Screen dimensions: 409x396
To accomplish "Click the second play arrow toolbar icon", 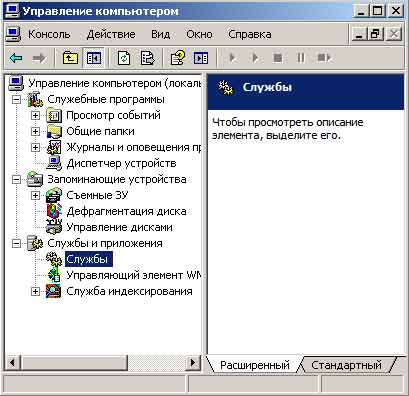I will [x=255, y=58].
